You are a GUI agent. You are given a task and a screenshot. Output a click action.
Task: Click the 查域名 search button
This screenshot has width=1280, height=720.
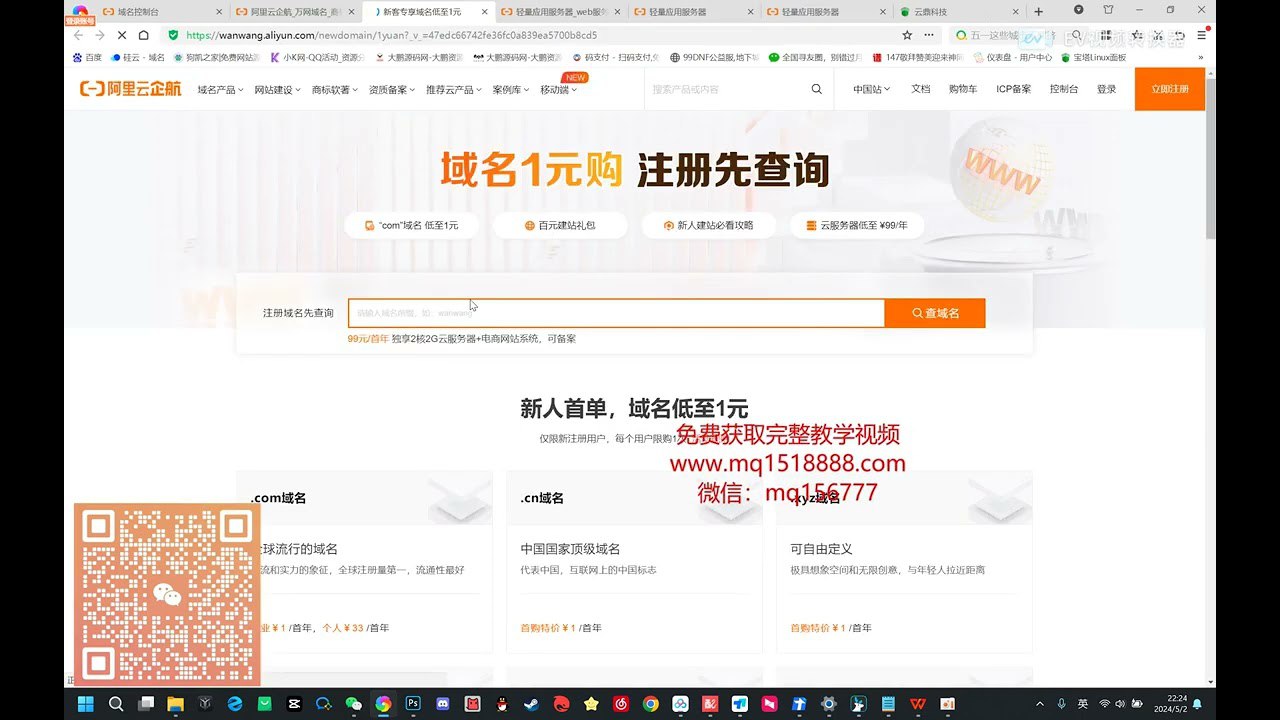934,312
